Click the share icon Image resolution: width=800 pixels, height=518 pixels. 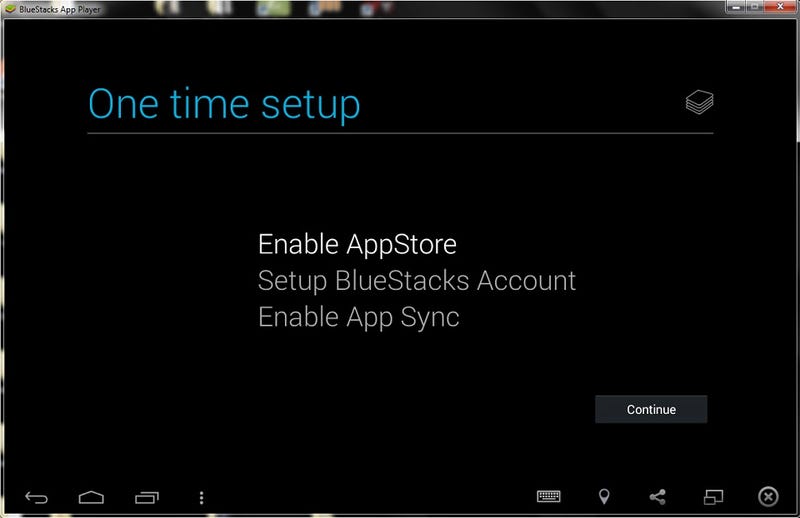click(x=658, y=497)
